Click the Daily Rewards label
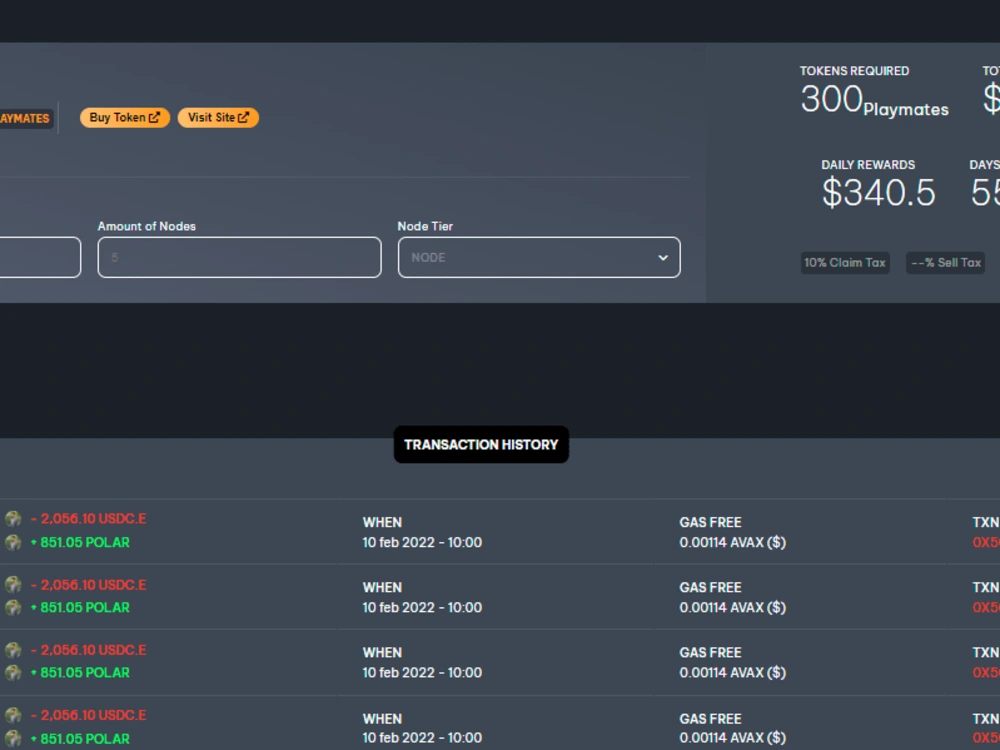Viewport: 1000px width, 750px height. (x=868, y=165)
